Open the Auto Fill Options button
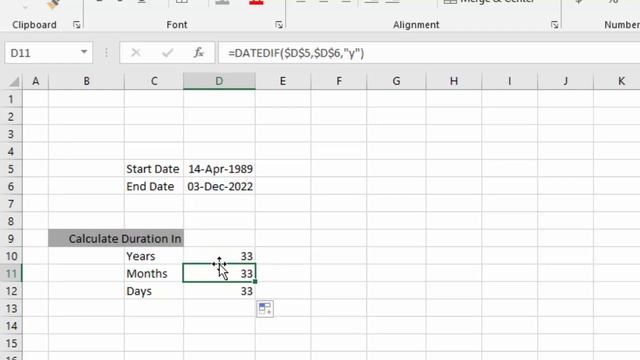The height and width of the screenshot is (360, 640). pyautogui.click(x=265, y=309)
